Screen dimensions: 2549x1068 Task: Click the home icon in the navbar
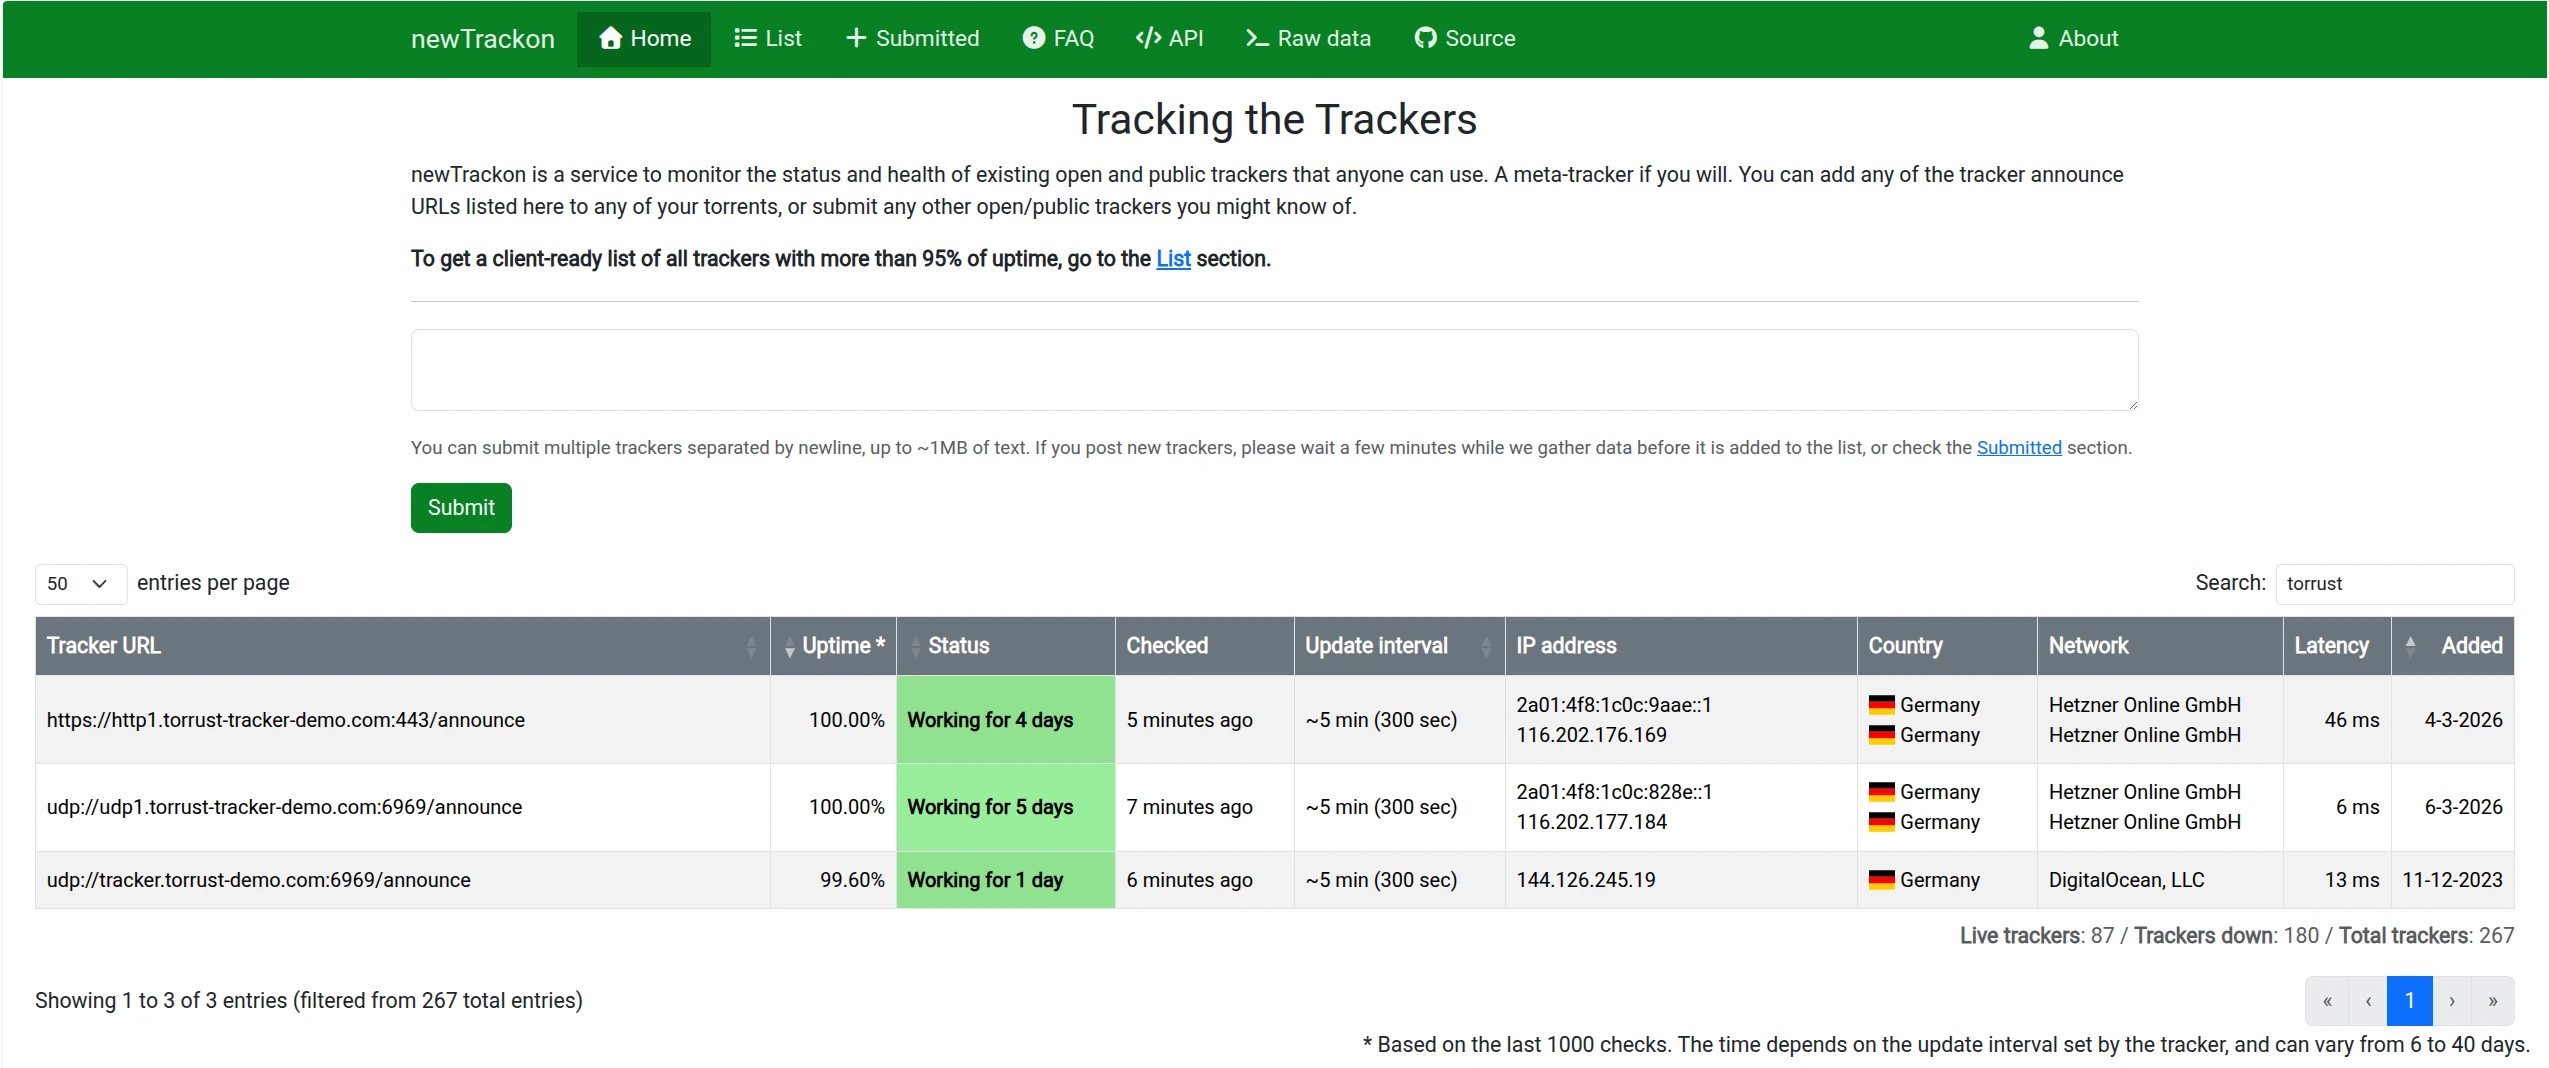click(x=611, y=38)
